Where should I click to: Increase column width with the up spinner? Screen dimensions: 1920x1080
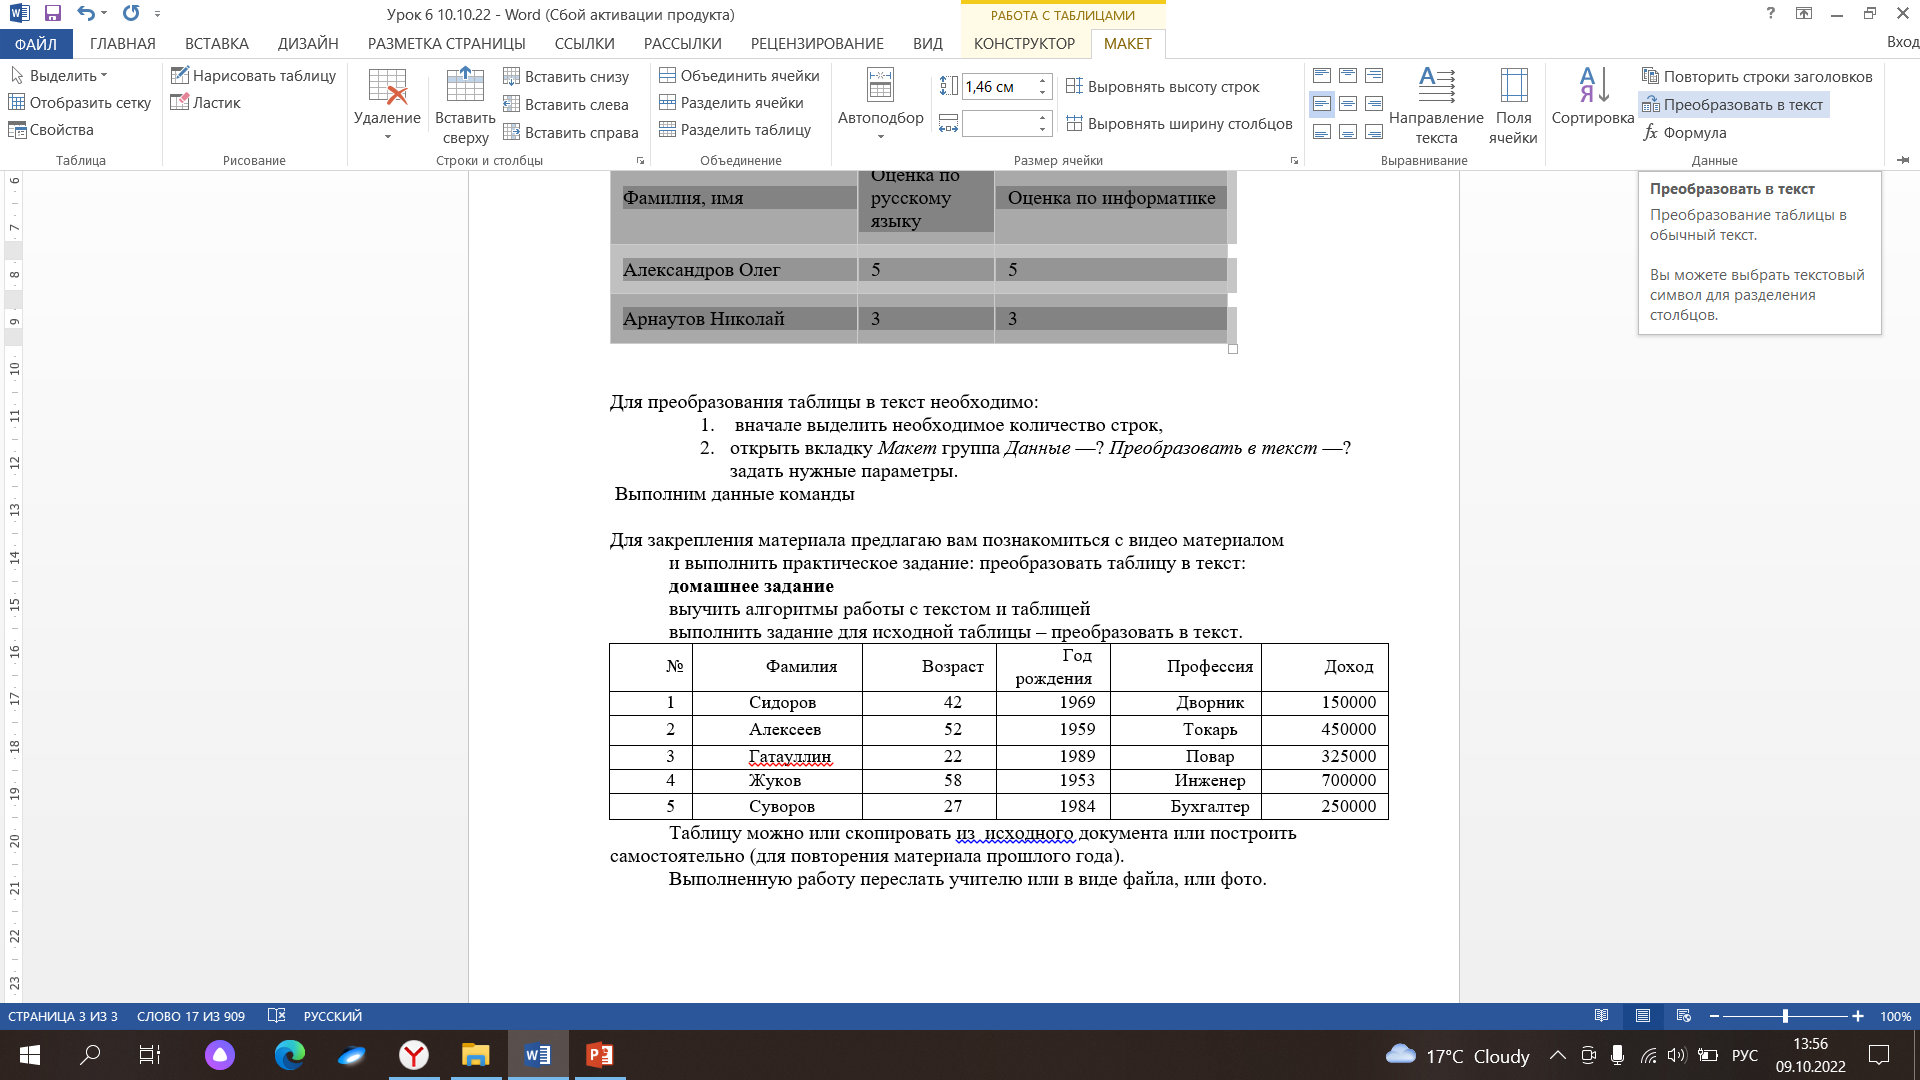point(1043,117)
